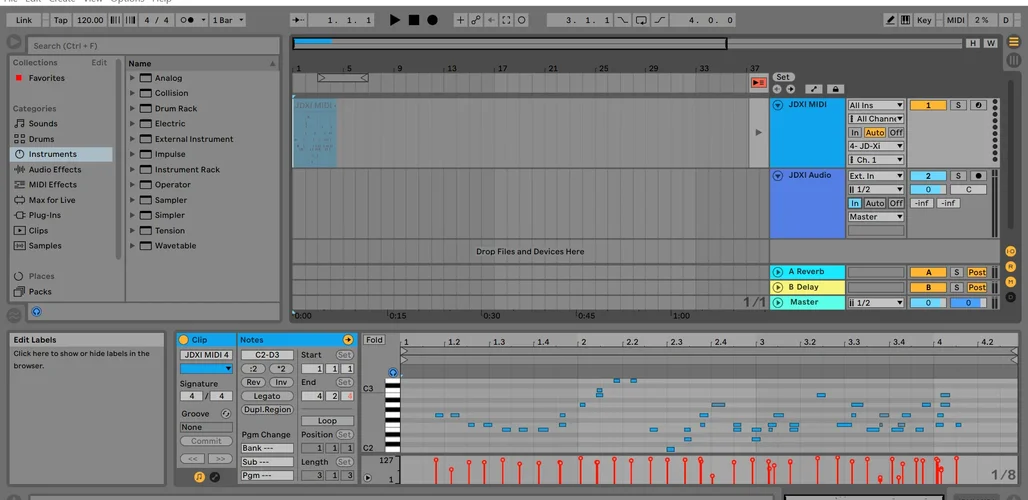
Task: Arm the JDXI Audio track for recording
Action: point(979,176)
